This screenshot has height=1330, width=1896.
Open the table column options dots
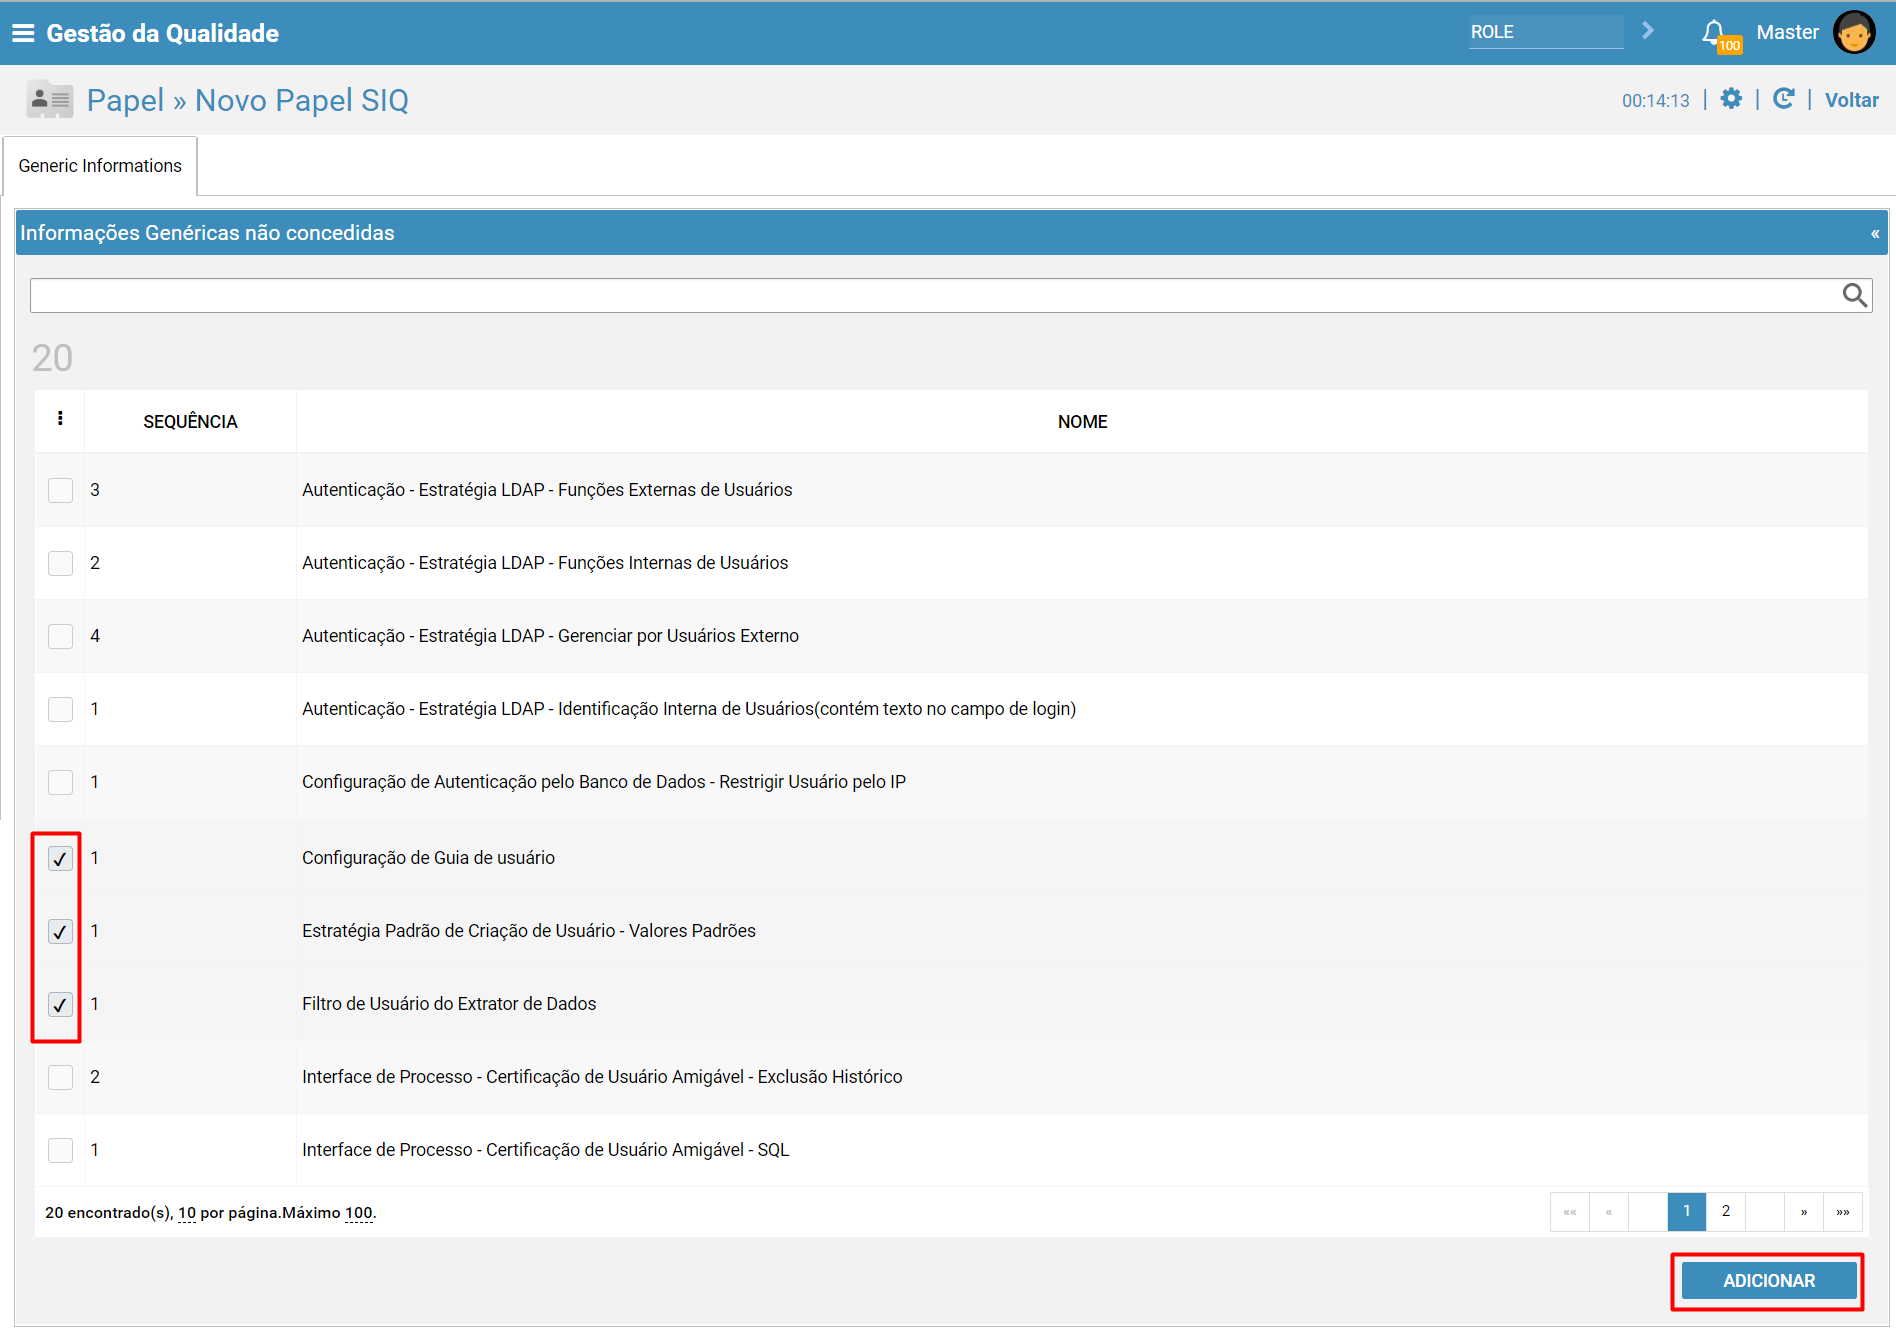(x=61, y=419)
